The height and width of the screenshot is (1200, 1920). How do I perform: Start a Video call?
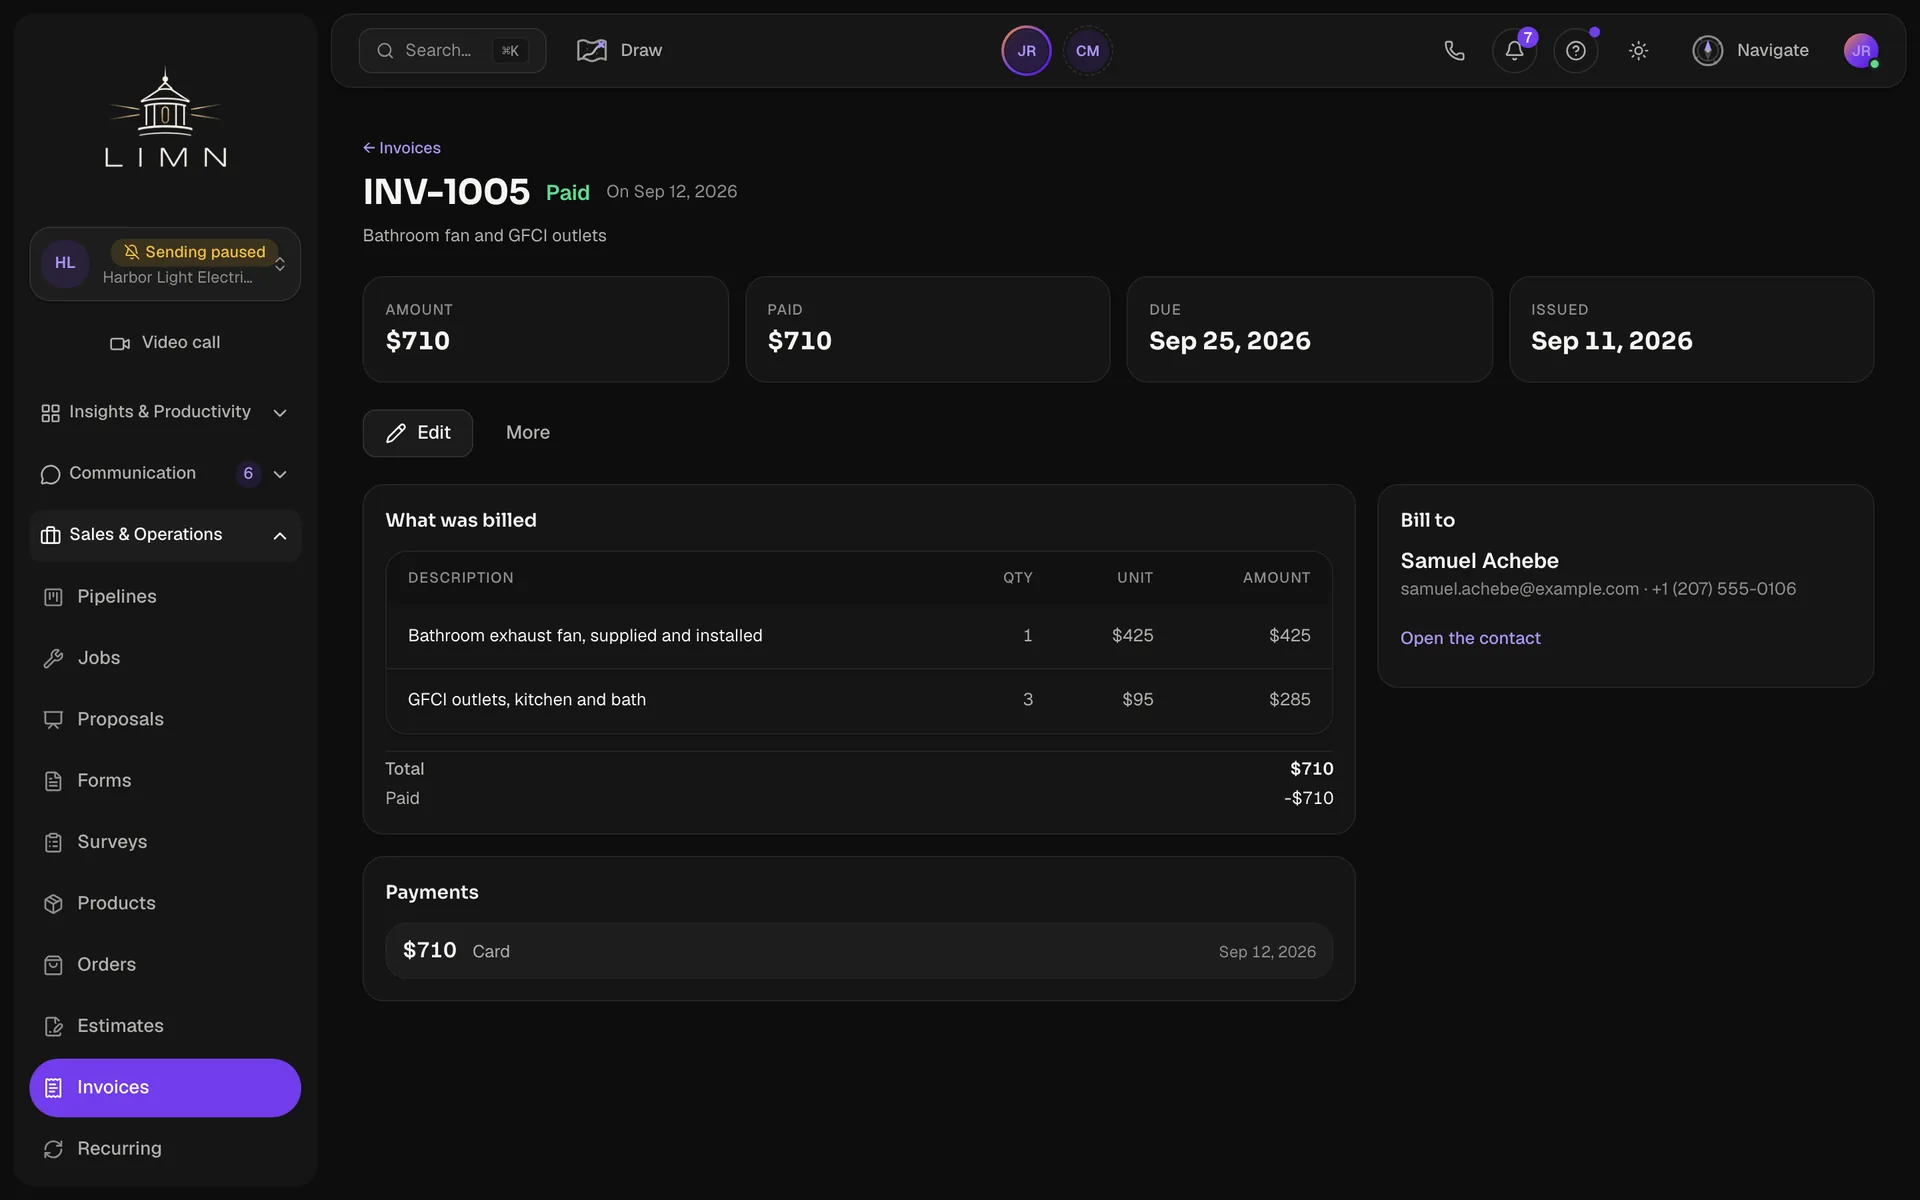[x=165, y=343]
